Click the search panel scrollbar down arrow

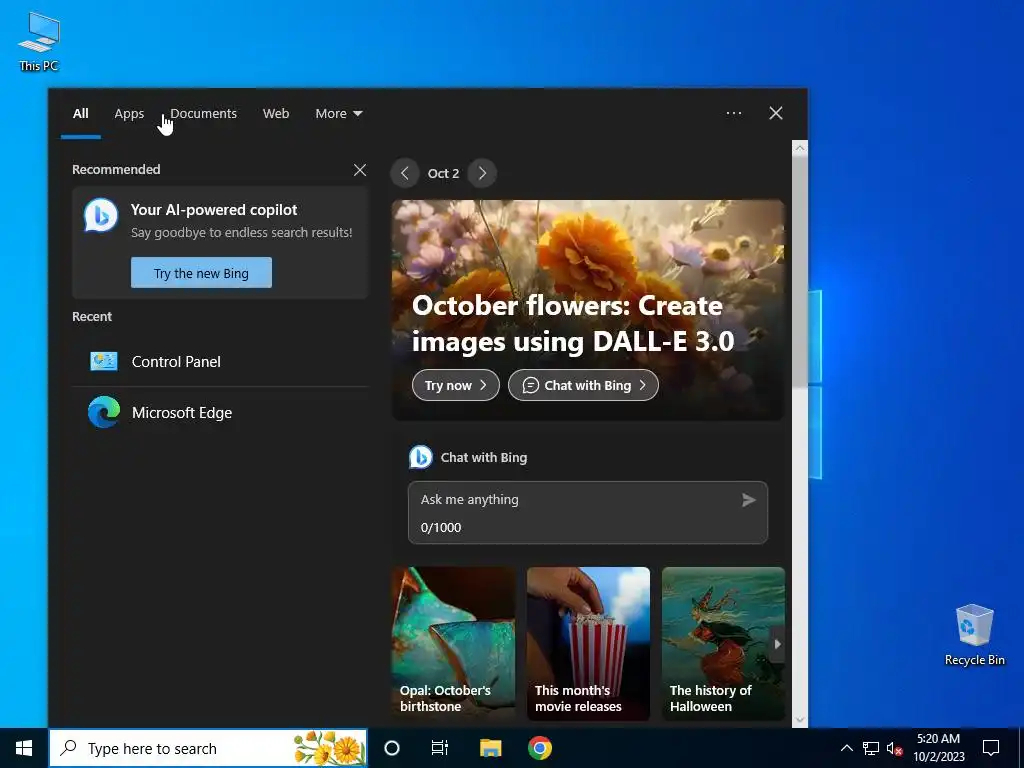click(799, 720)
